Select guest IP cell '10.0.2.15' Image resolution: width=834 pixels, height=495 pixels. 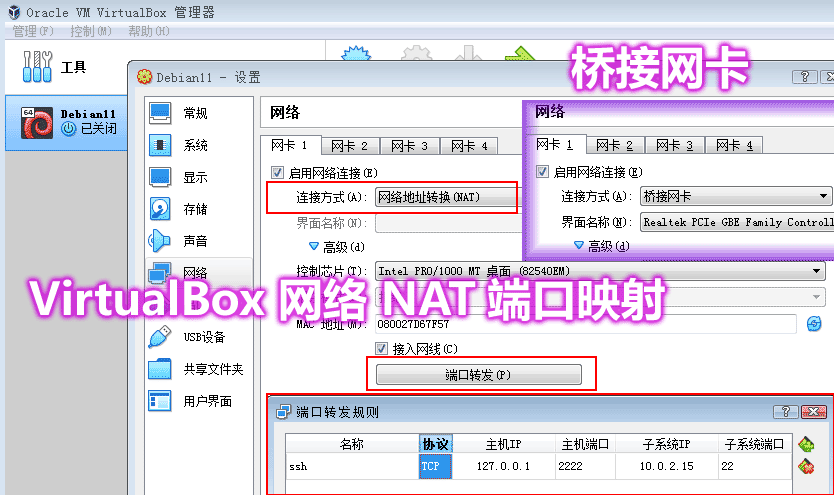666,466
